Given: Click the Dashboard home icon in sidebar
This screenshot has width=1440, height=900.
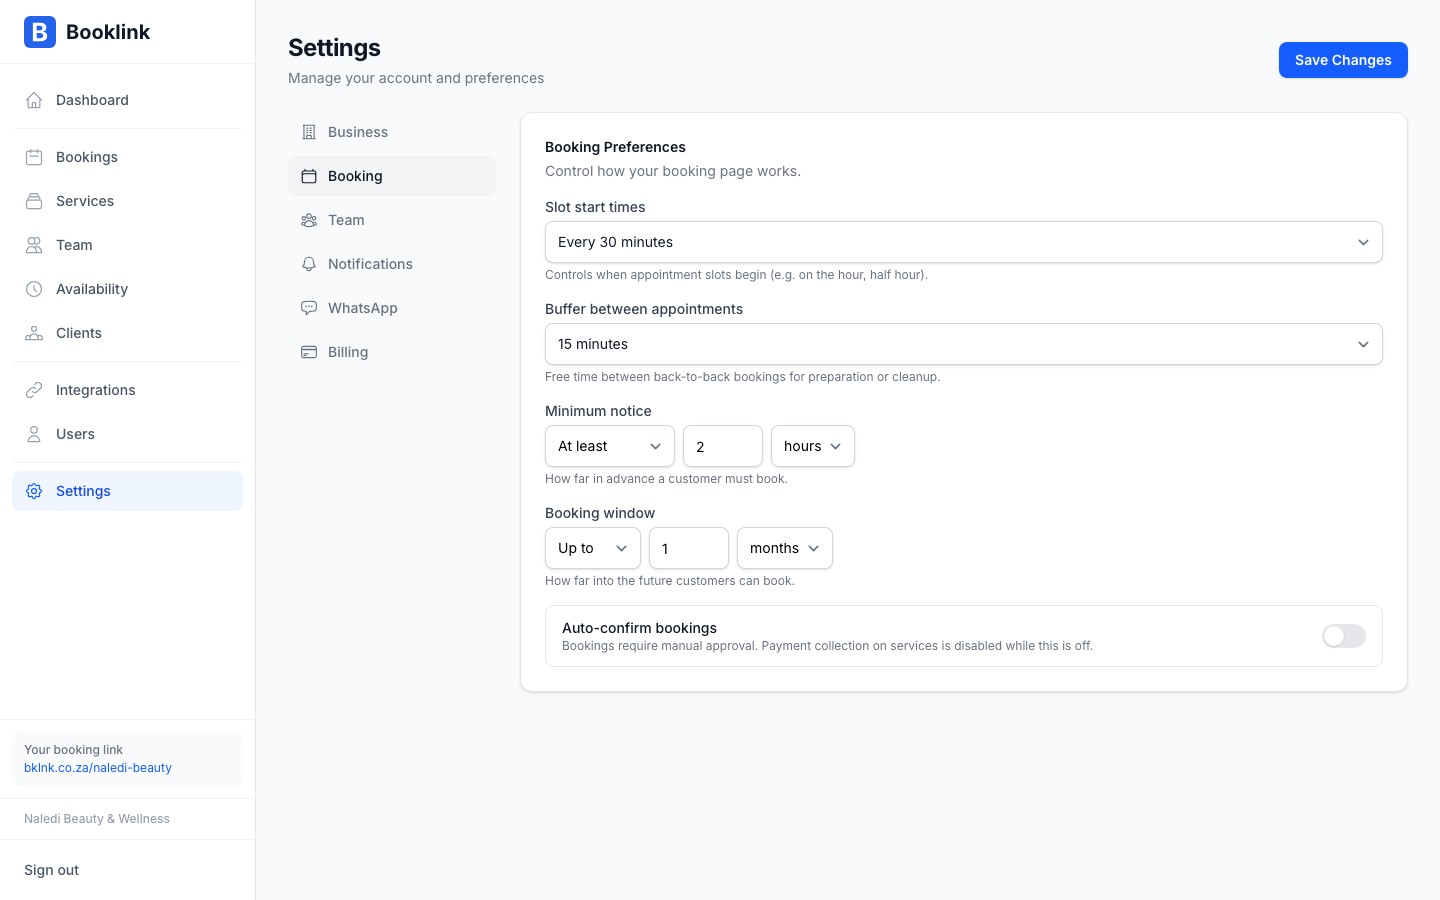Looking at the screenshot, I should coord(34,100).
